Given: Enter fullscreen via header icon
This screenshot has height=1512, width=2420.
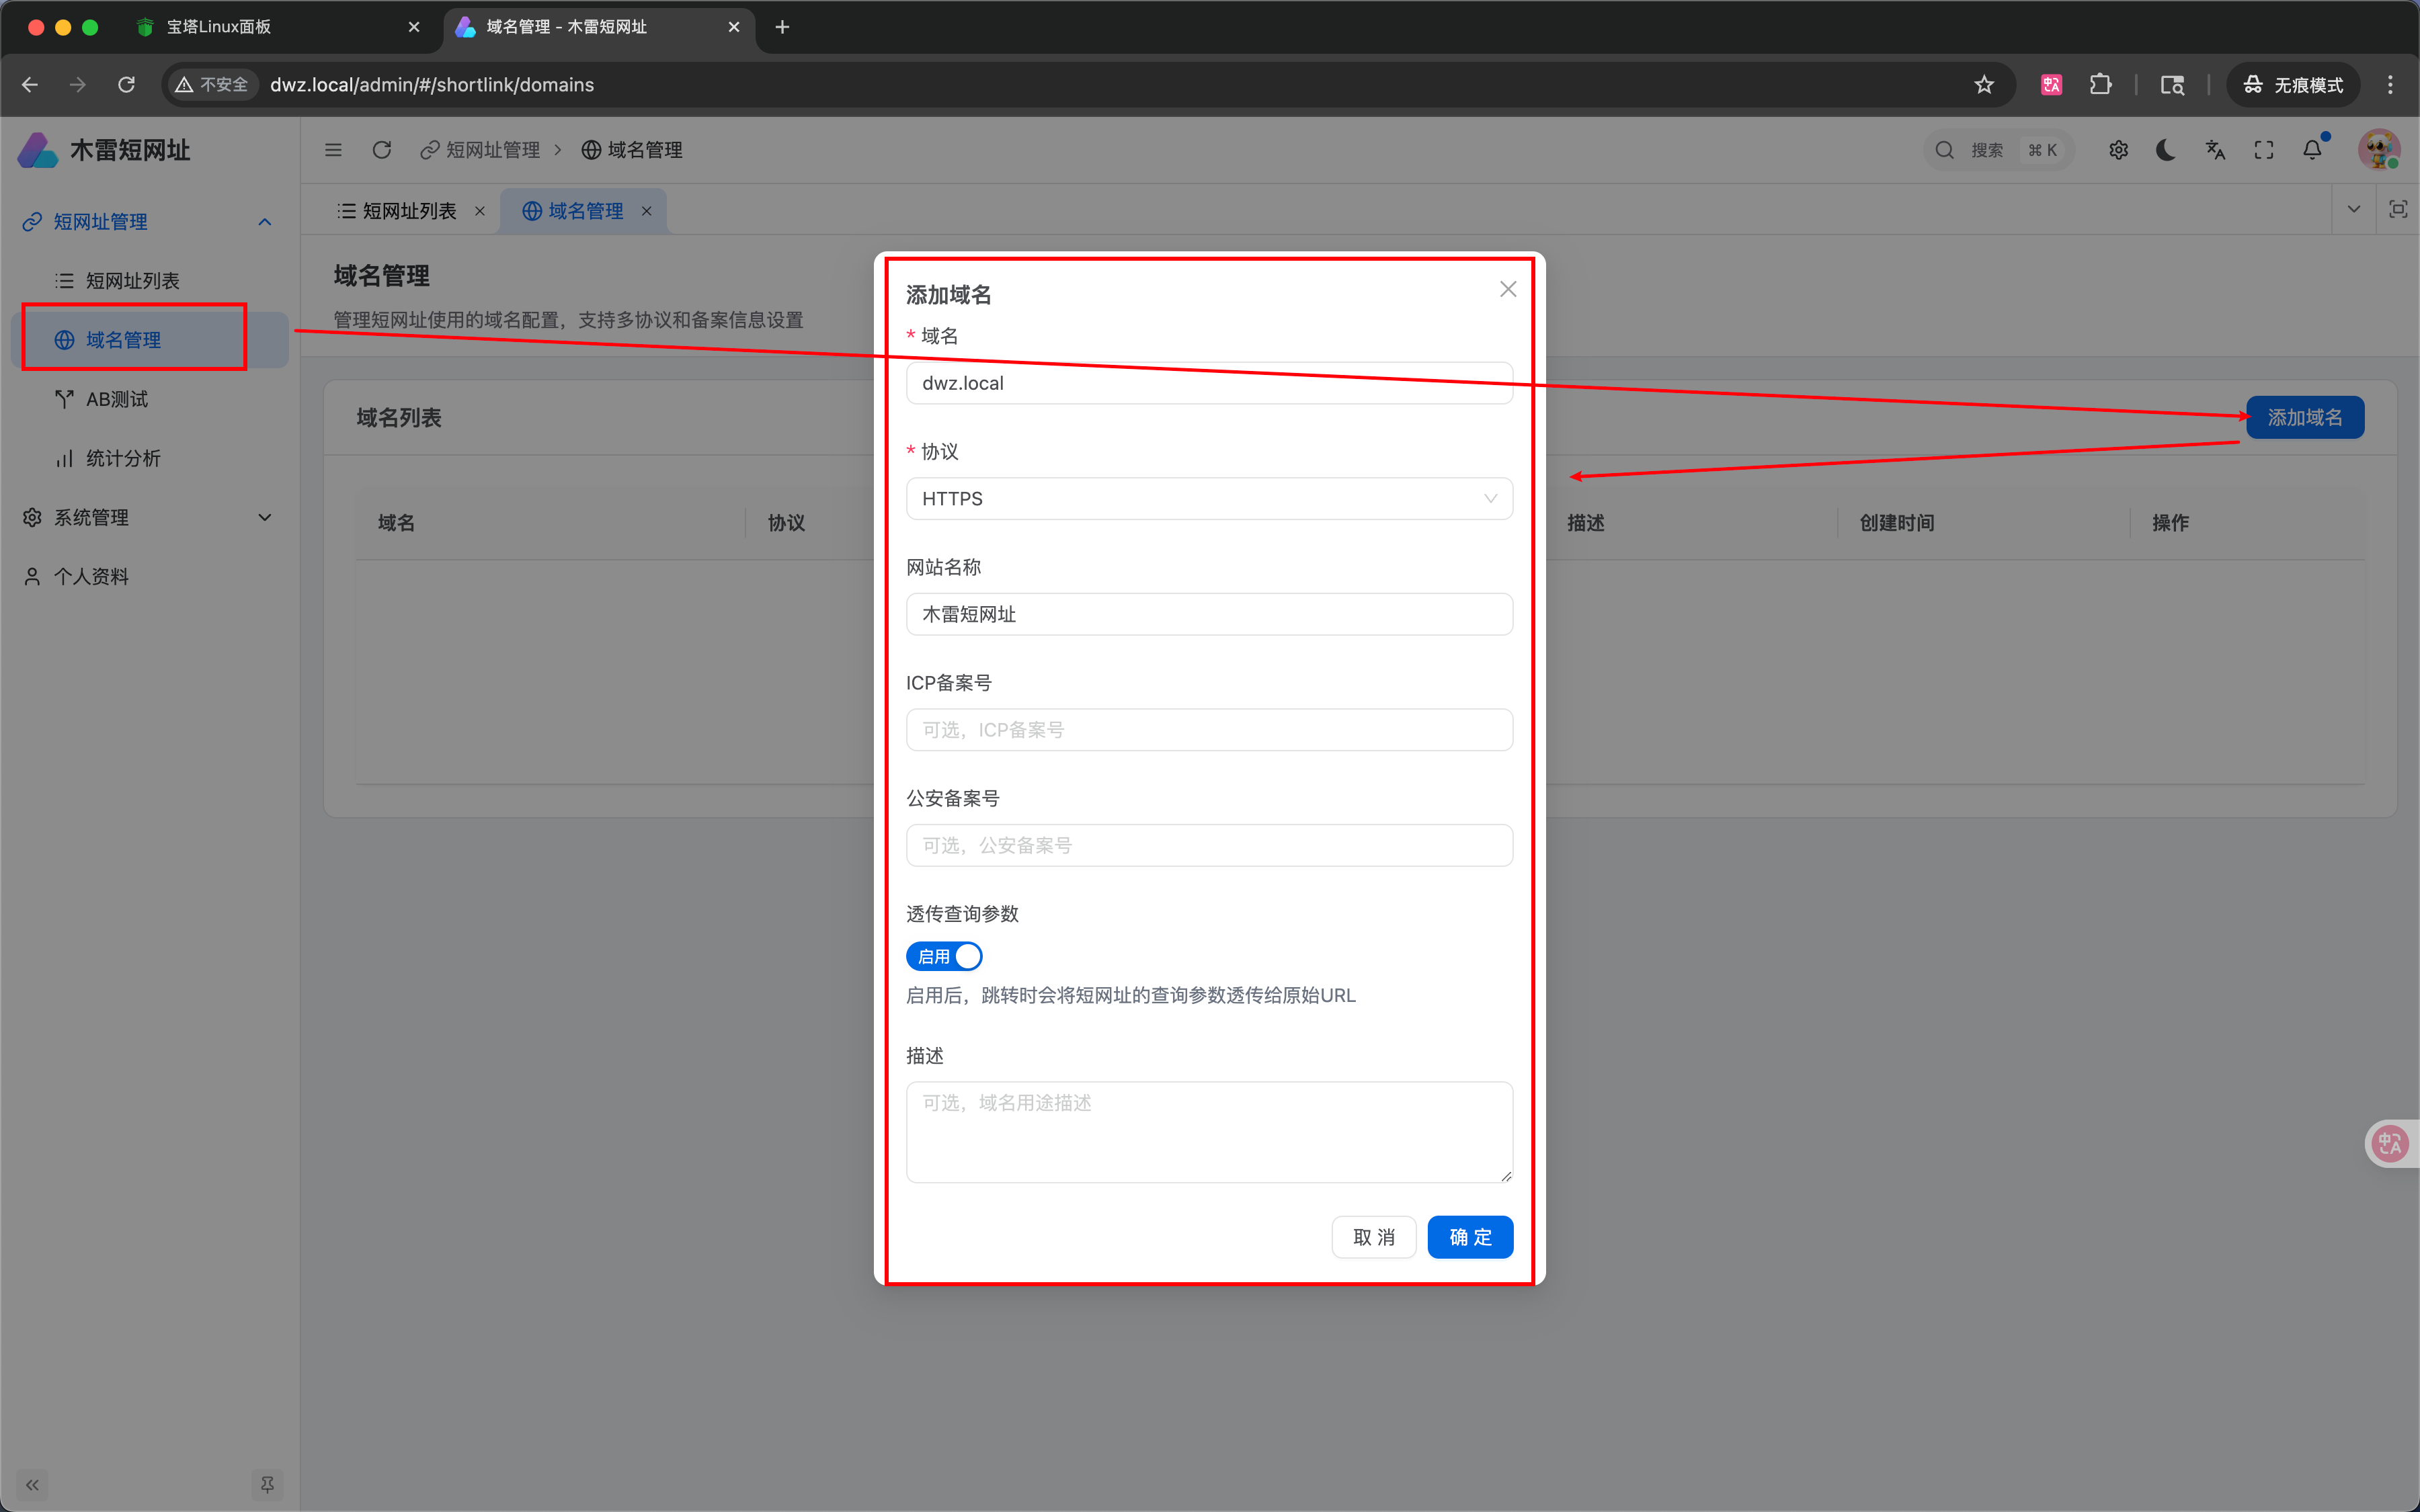Looking at the screenshot, I should (2264, 150).
